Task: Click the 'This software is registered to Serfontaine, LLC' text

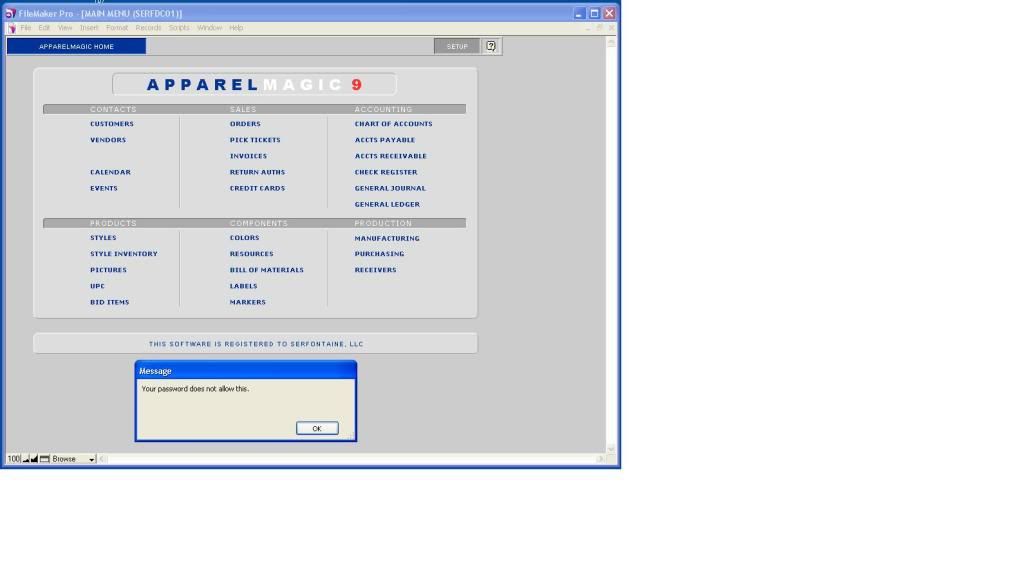Action: coord(256,344)
